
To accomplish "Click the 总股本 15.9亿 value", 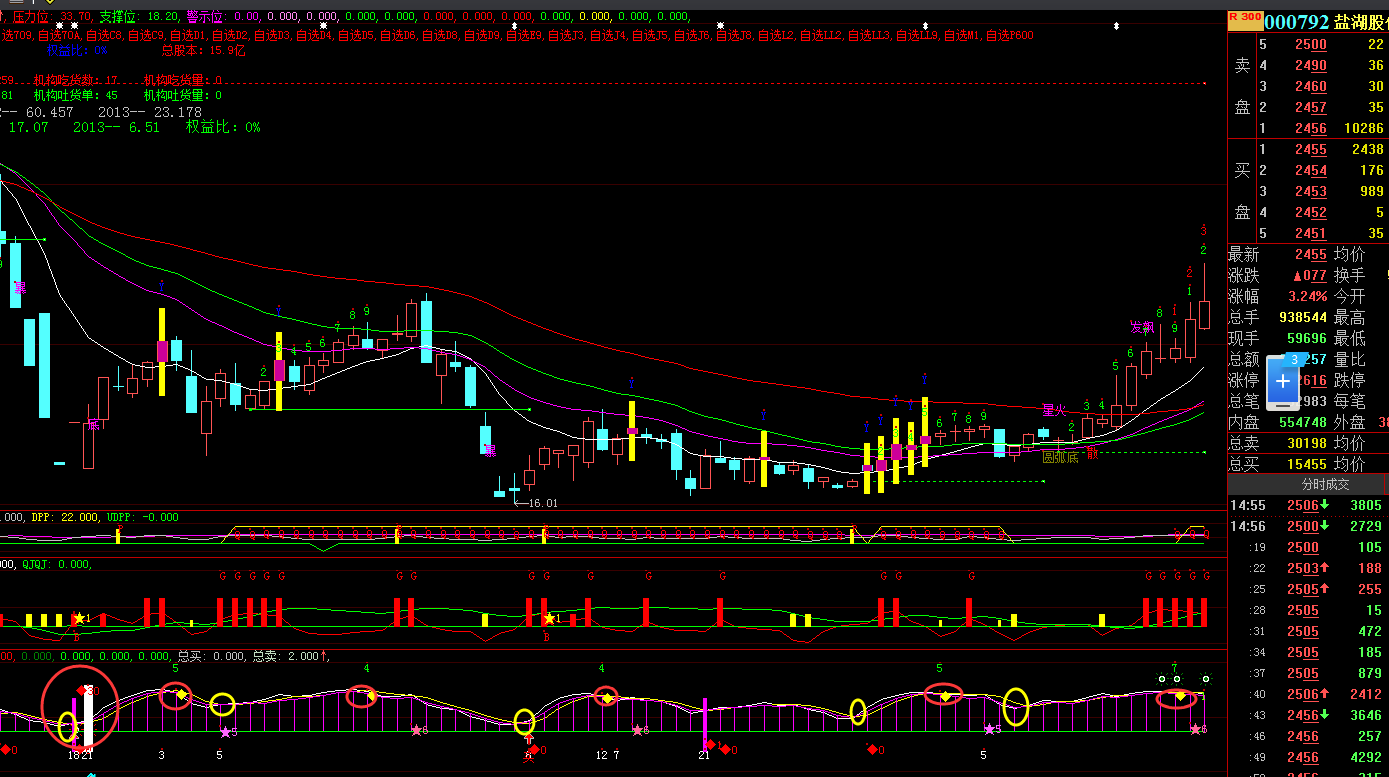I will pyautogui.click(x=203, y=50).
